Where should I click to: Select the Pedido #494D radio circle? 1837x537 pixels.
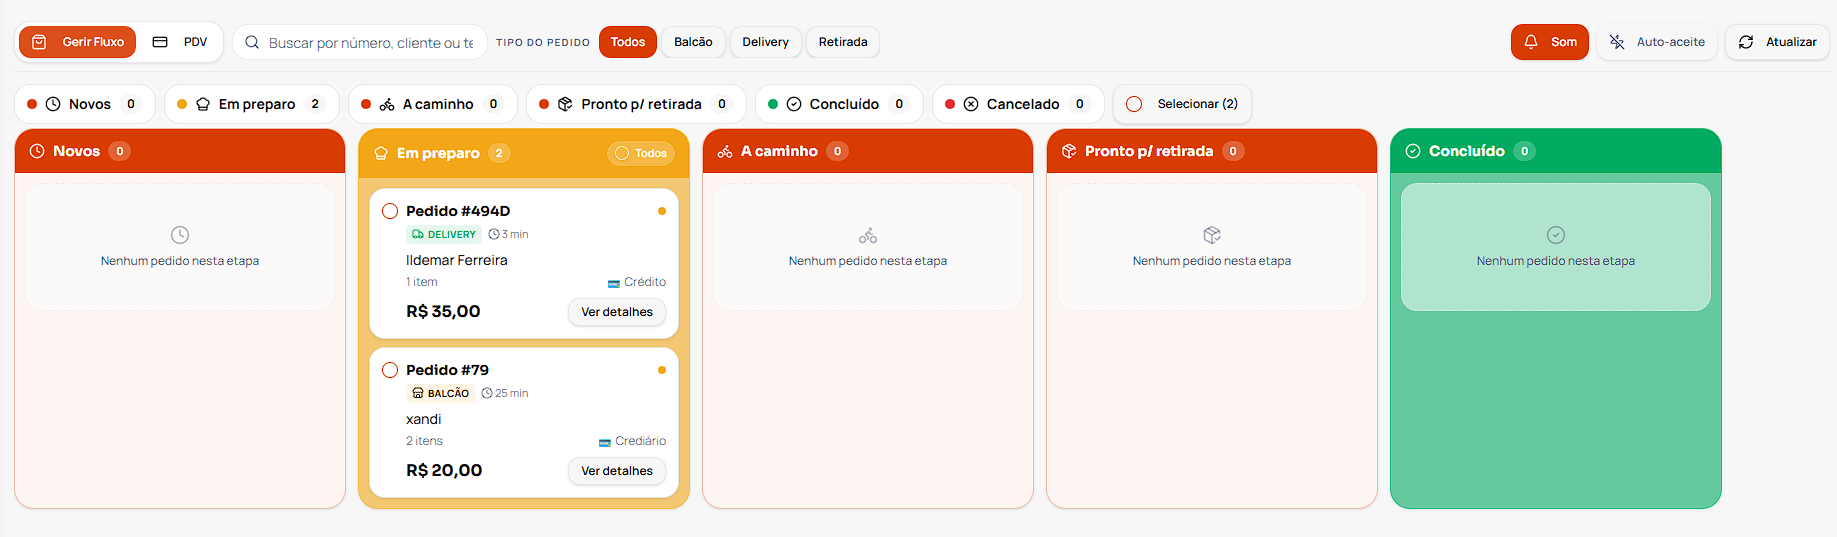(390, 211)
